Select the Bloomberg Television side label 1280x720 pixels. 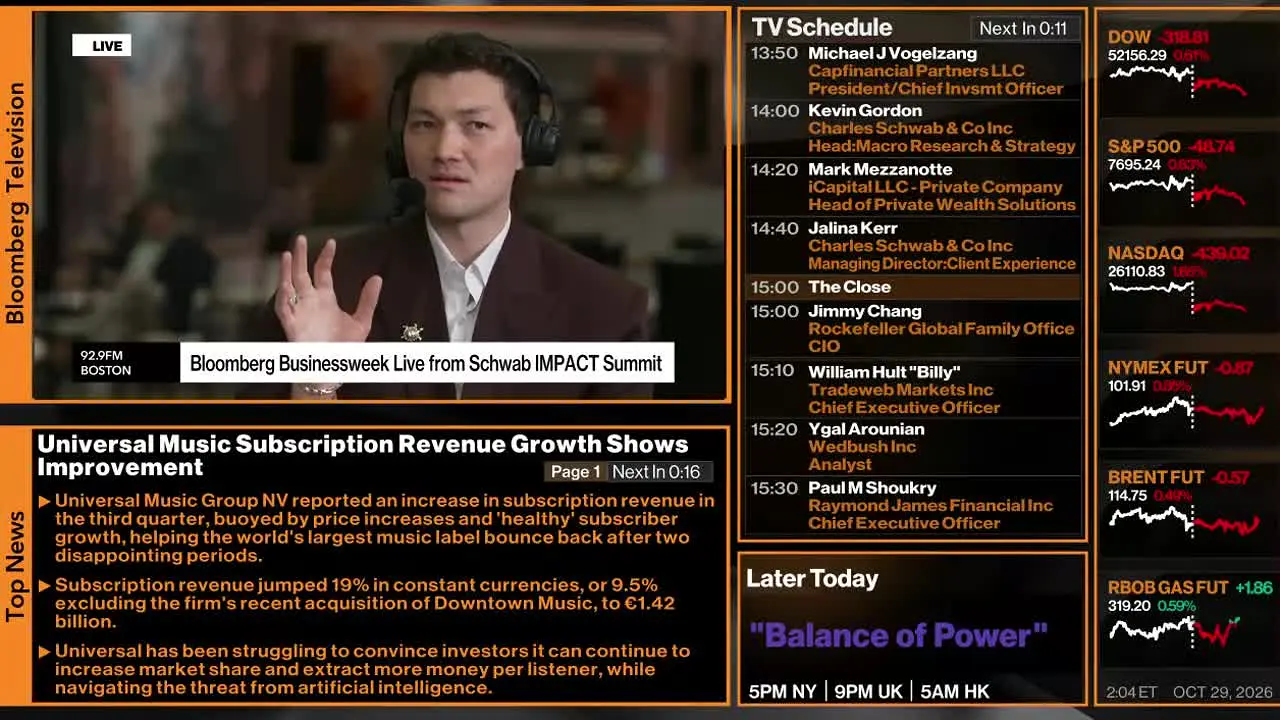pyautogui.click(x=15, y=203)
